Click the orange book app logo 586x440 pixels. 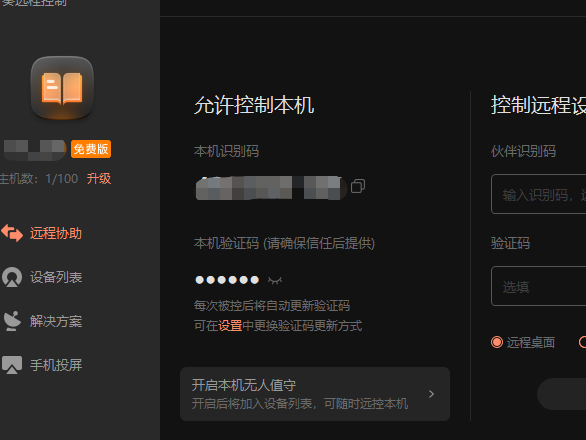62,88
